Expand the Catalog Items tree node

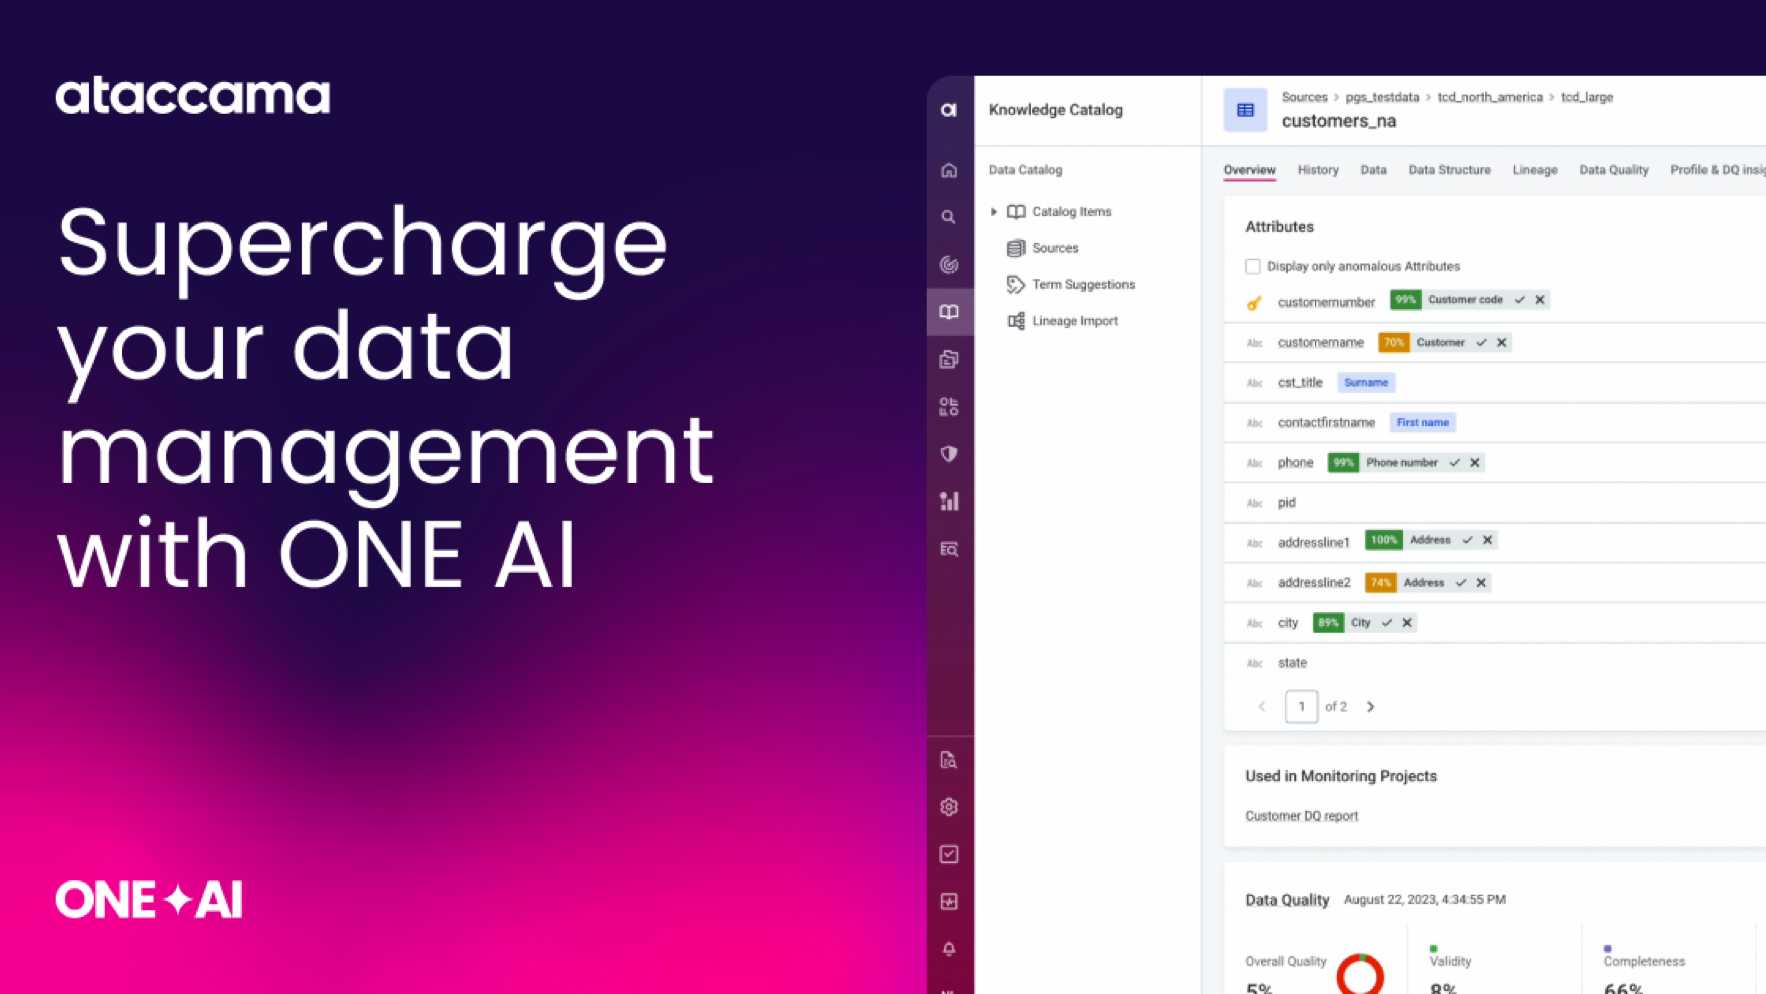click(x=994, y=211)
